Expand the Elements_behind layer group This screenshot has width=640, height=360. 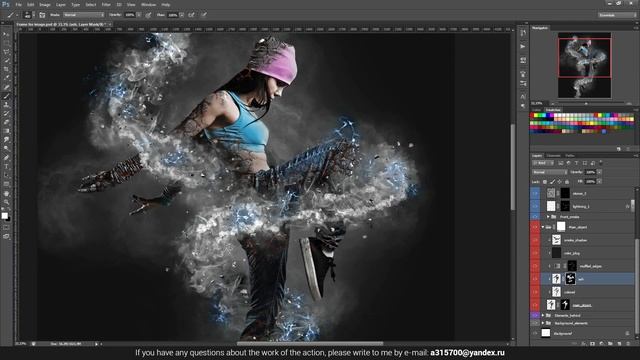(x=543, y=316)
